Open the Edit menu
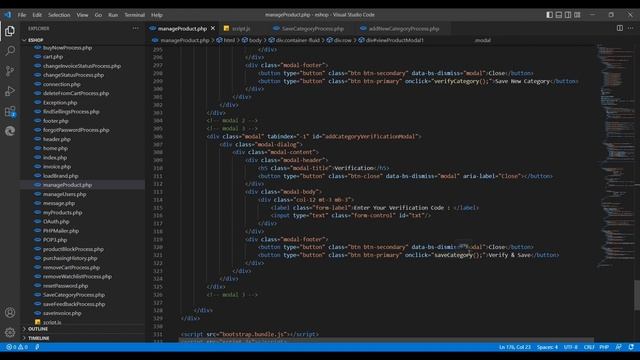 [37, 15]
